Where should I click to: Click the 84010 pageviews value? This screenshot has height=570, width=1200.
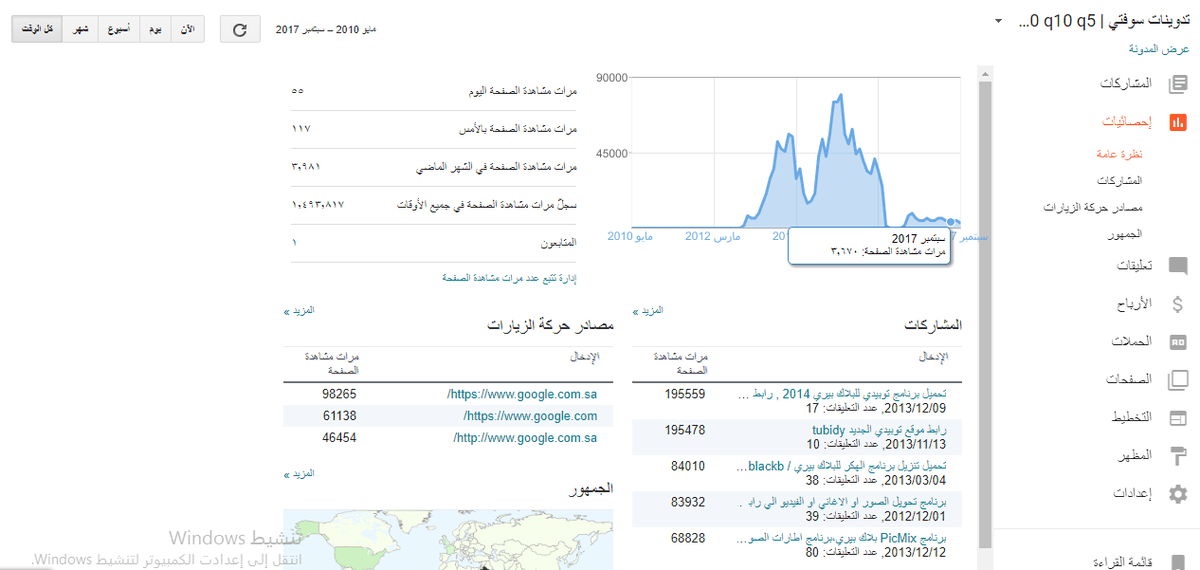pyautogui.click(x=688, y=465)
